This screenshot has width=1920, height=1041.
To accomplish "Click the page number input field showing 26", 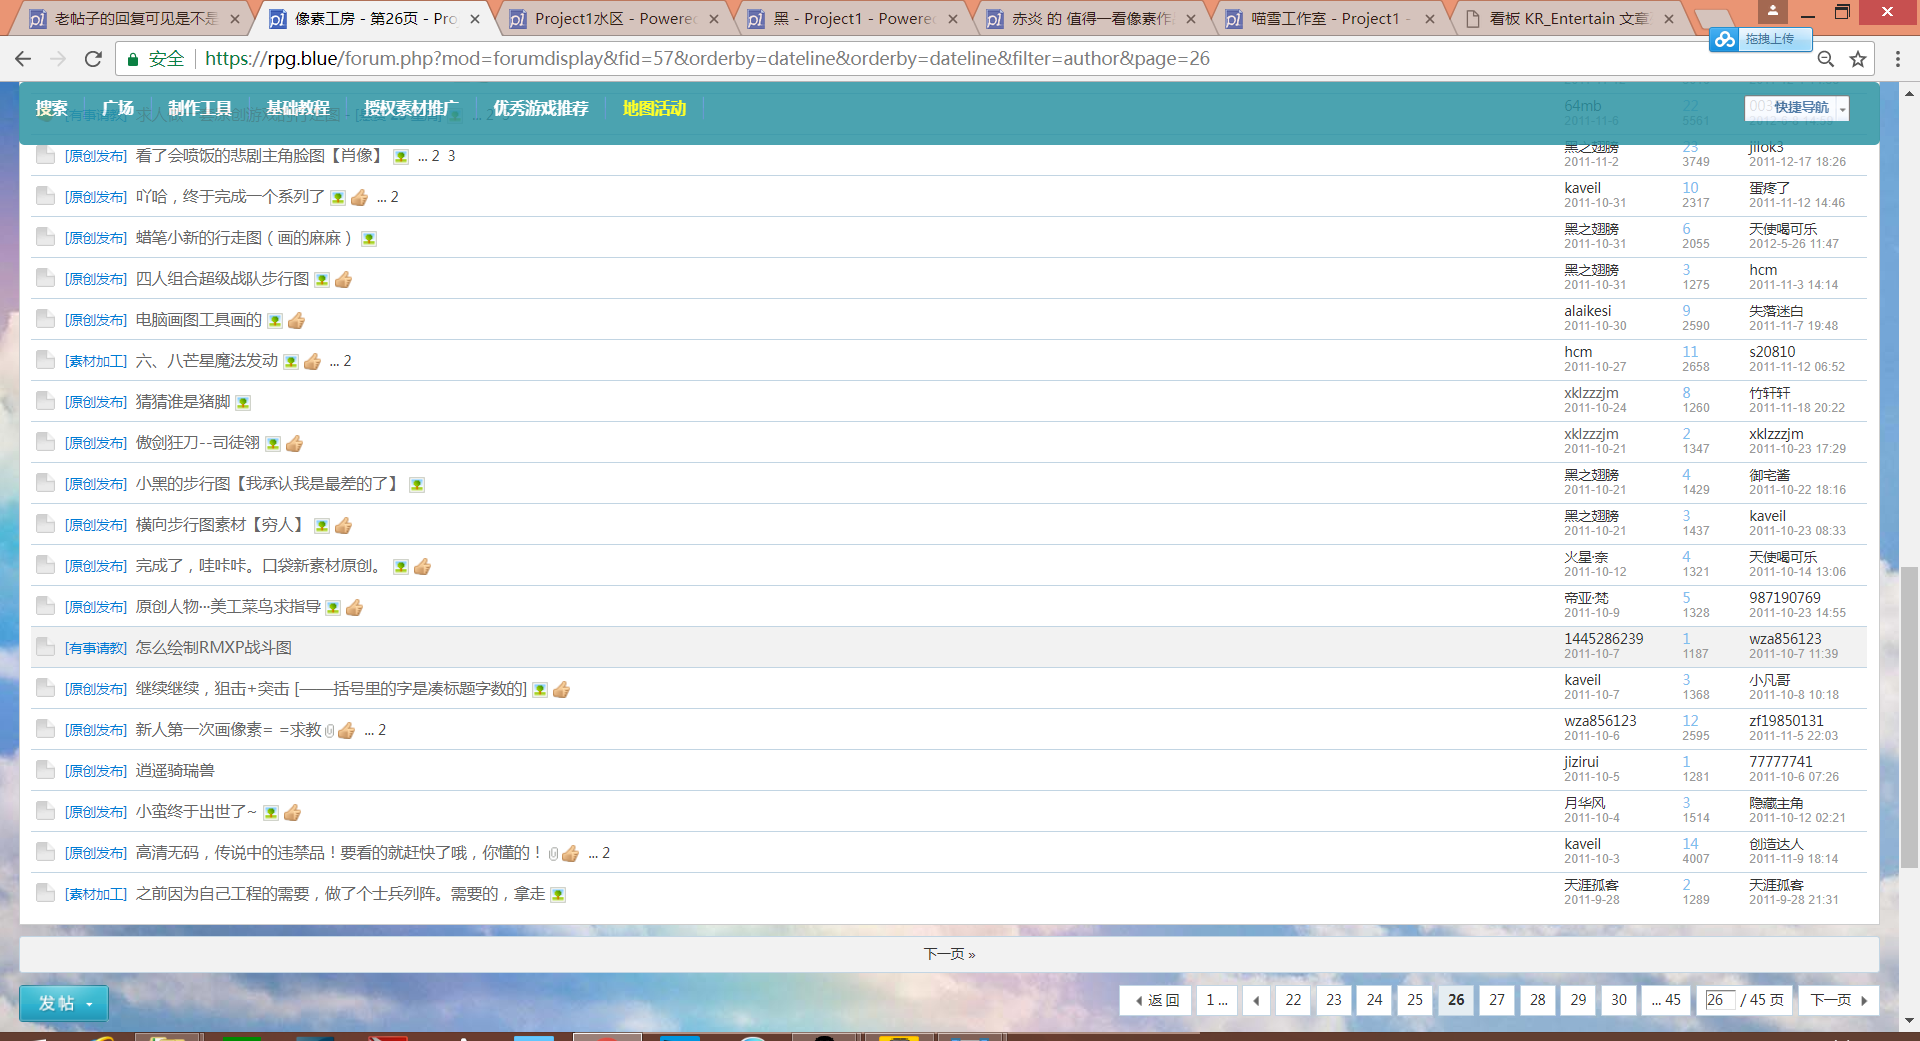I will [x=1720, y=1000].
